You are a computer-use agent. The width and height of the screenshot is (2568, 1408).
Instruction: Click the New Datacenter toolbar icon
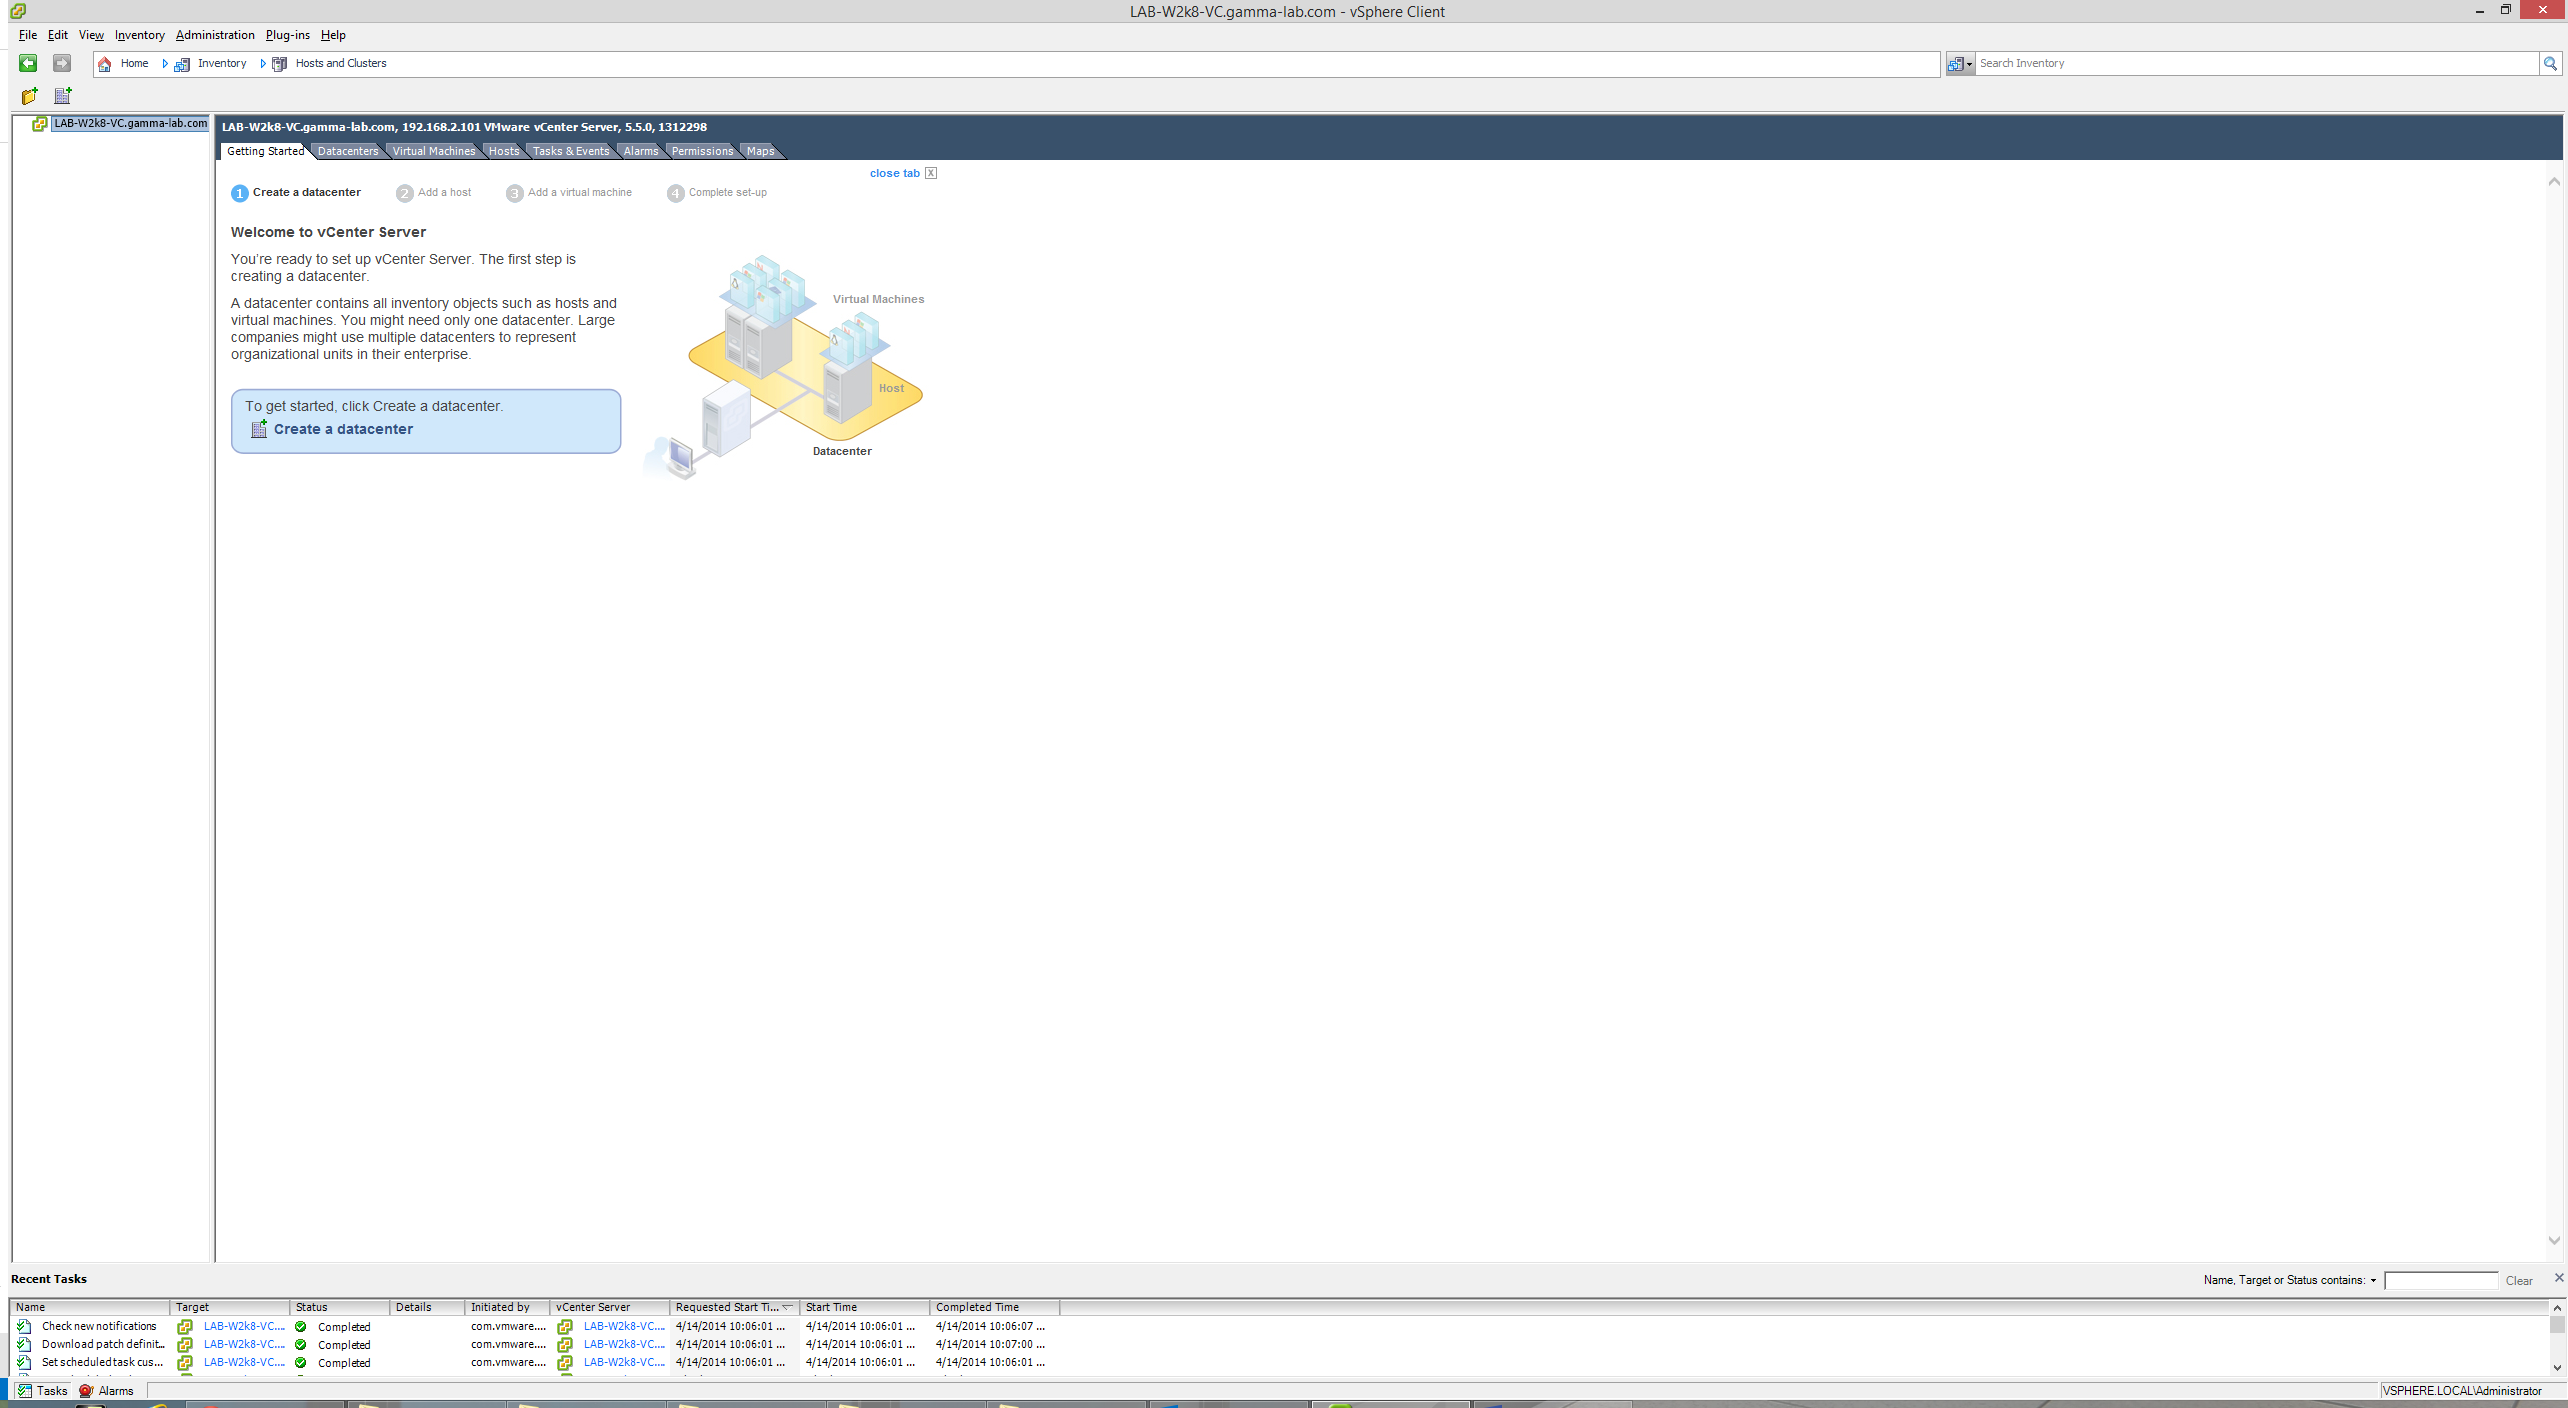[x=63, y=96]
